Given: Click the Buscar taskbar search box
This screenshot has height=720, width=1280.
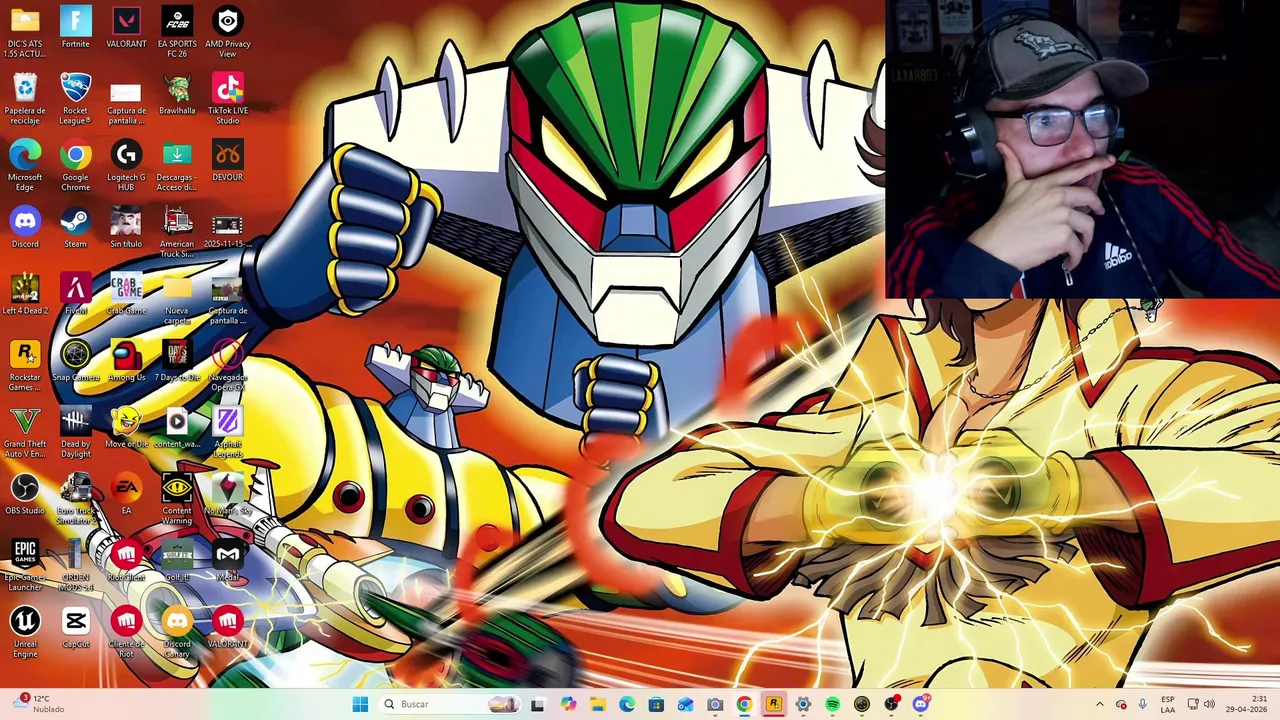Looking at the screenshot, I should pos(452,704).
